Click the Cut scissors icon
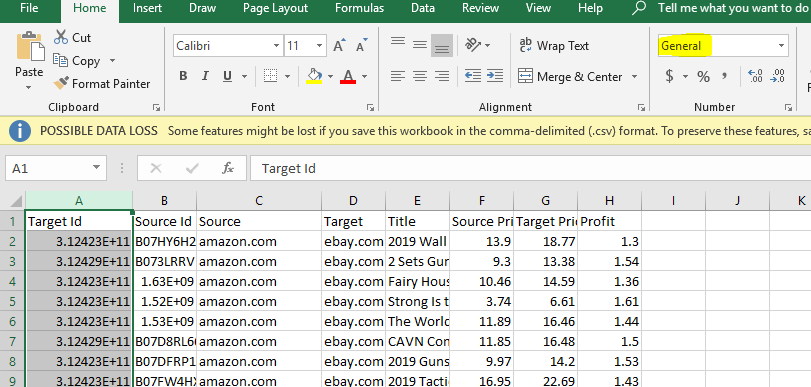This screenshot has width=811, height=387. (x=61, y=37)
